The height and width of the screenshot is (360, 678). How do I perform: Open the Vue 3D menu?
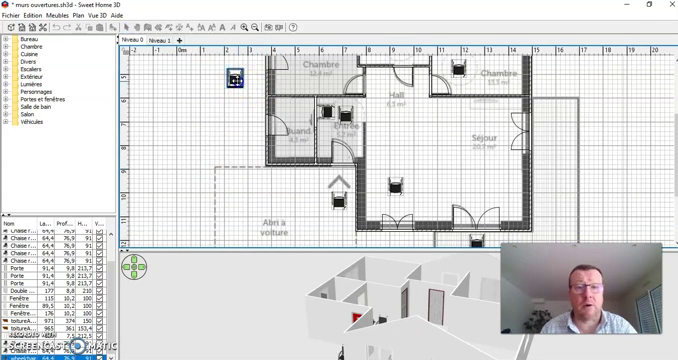click(97, 15)
